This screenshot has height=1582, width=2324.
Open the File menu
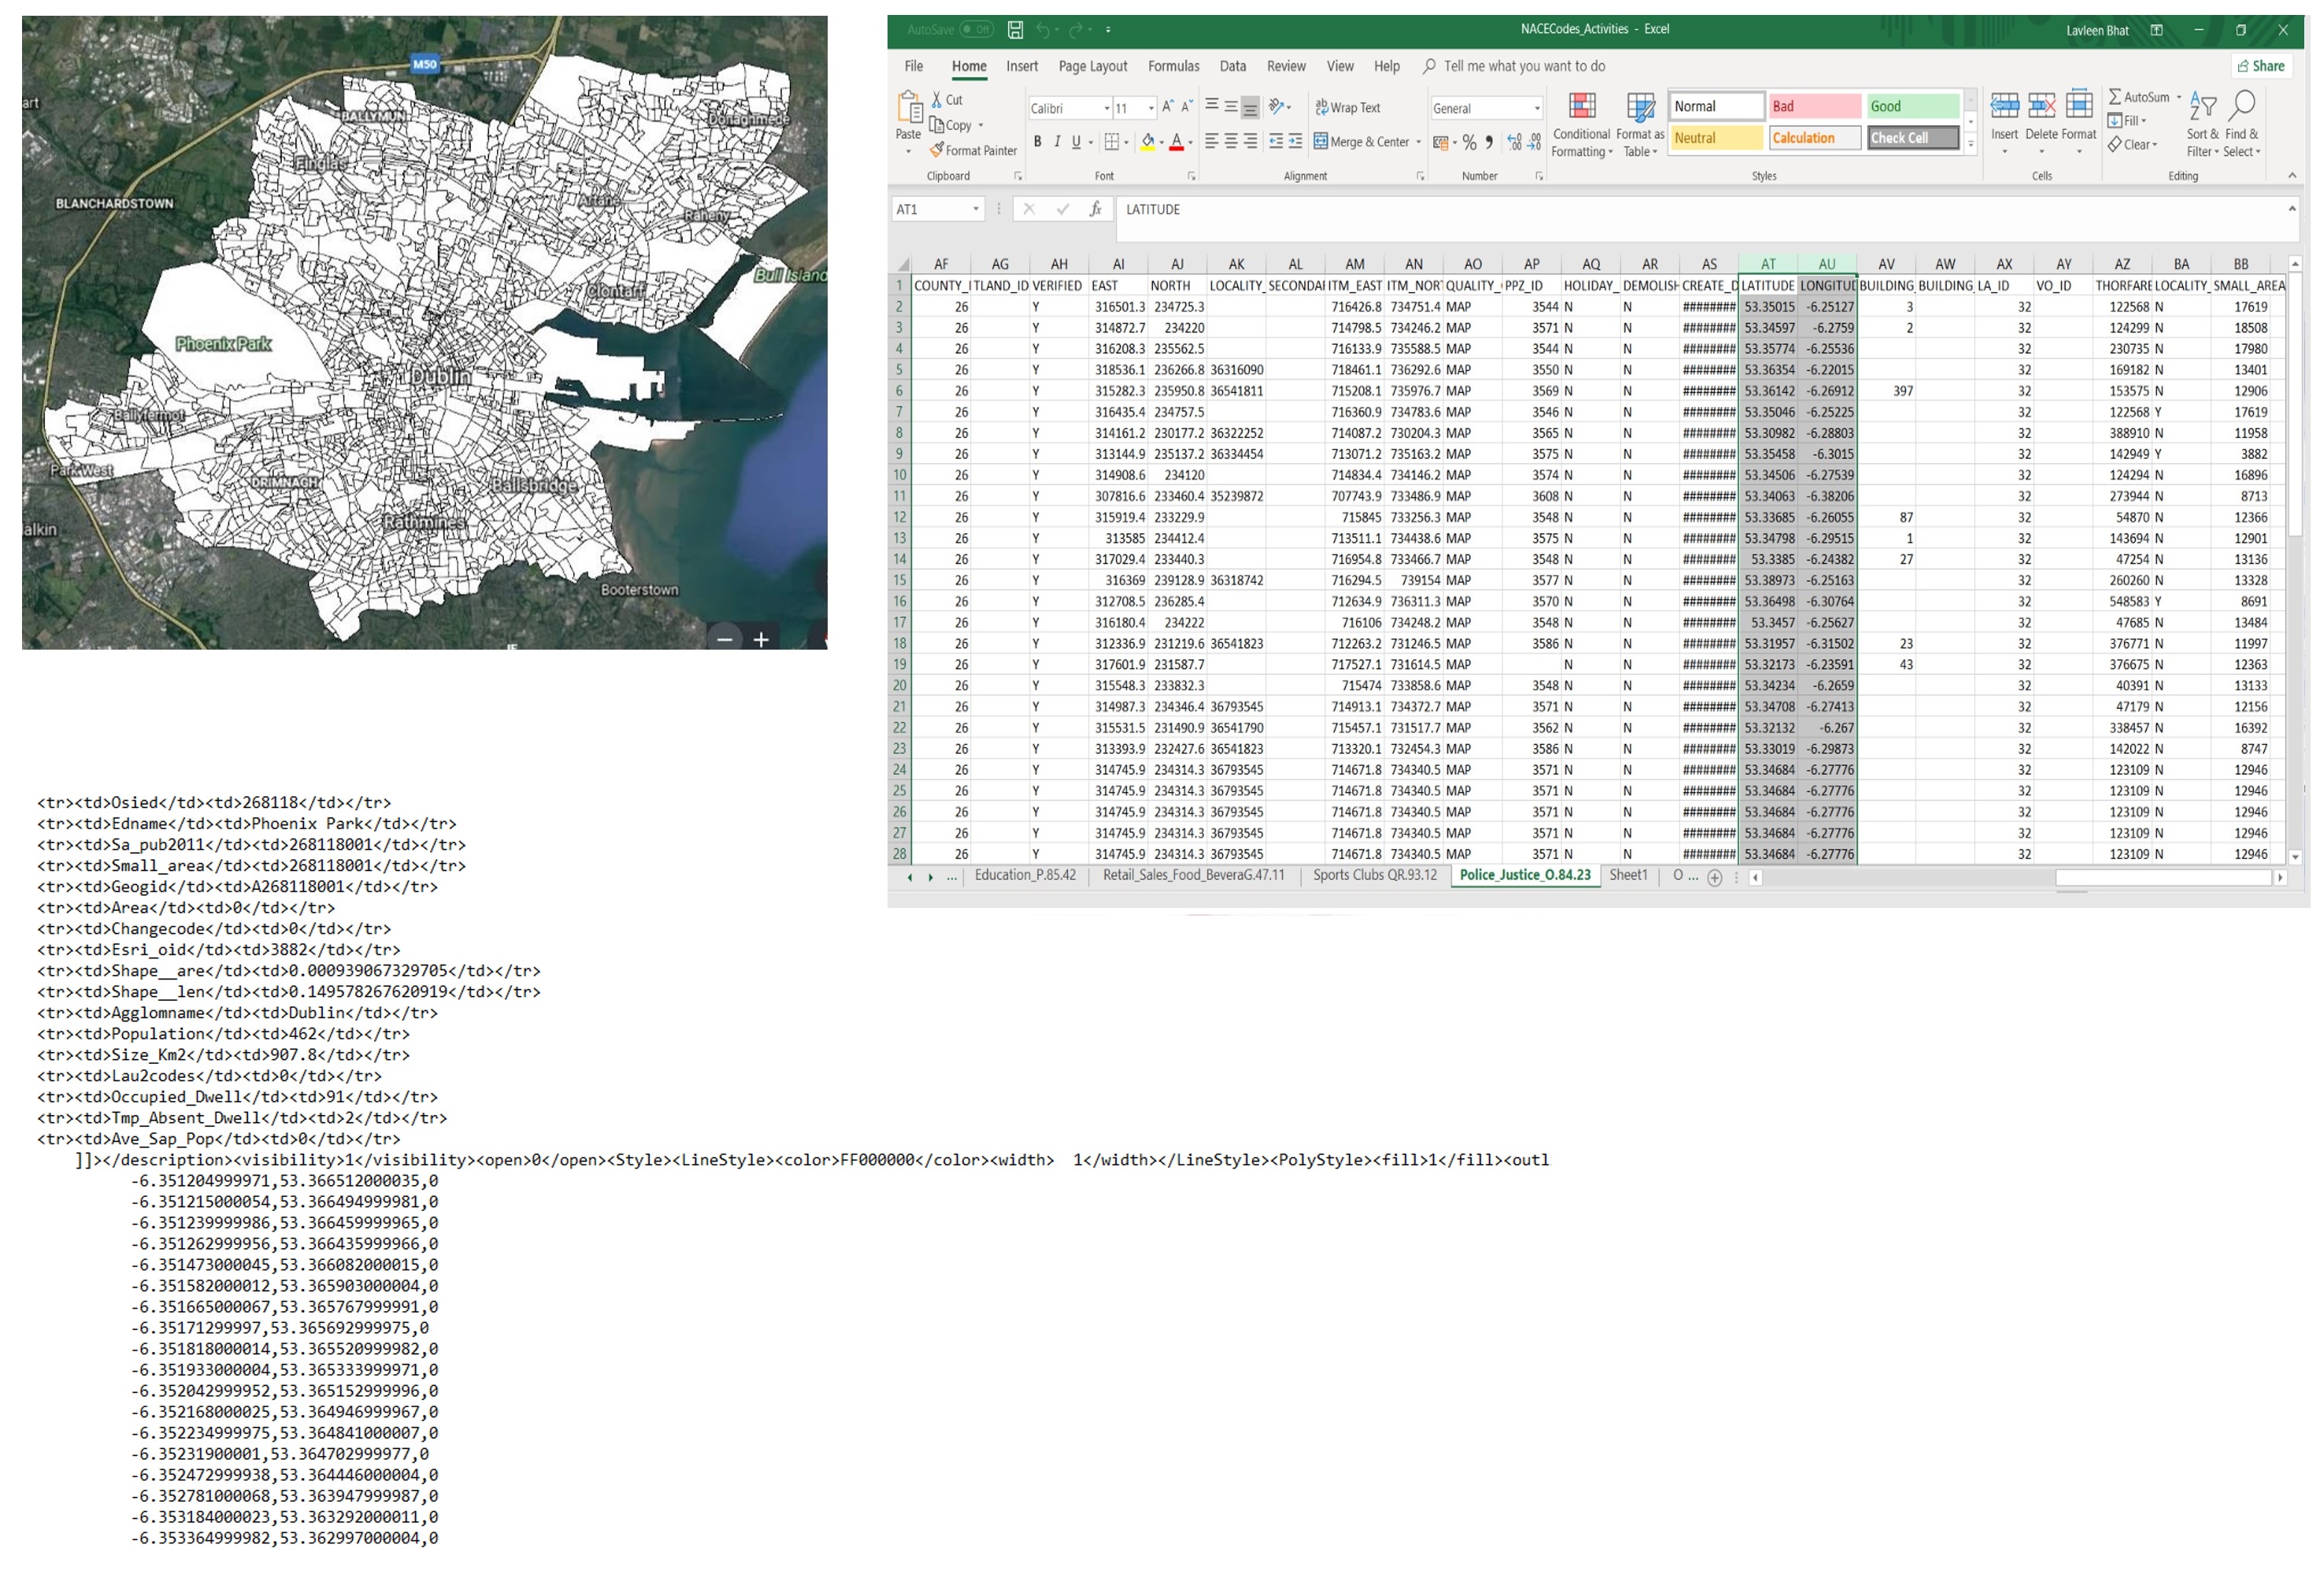tap(914, 66)
